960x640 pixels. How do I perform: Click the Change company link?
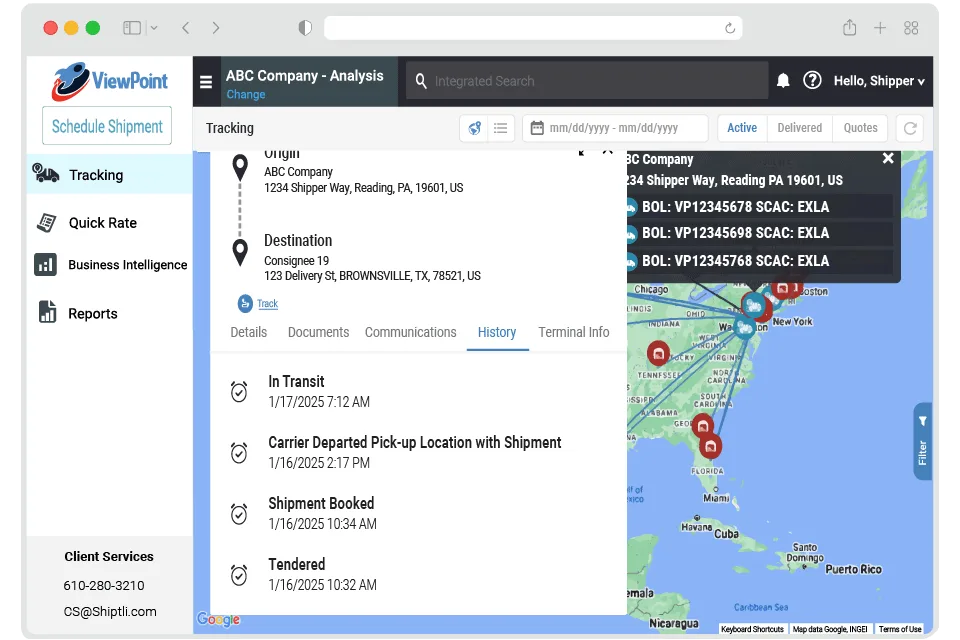point(245,95)
